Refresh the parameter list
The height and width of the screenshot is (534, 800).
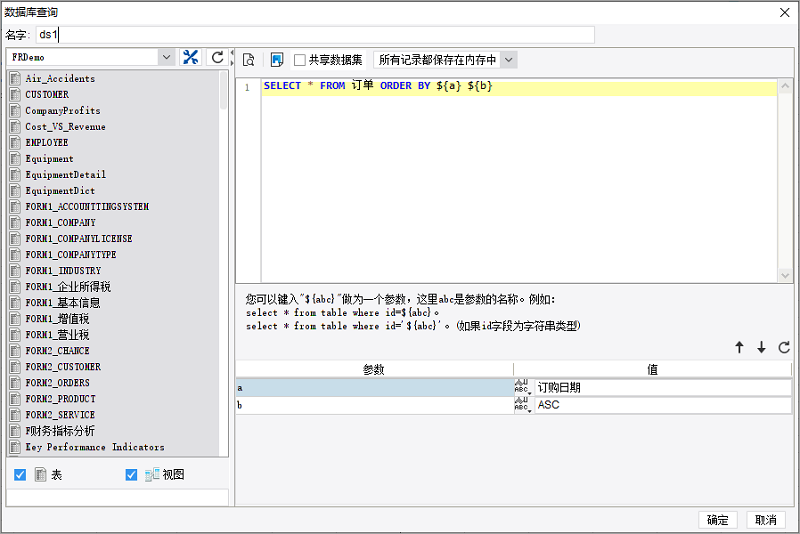point(784,347)
